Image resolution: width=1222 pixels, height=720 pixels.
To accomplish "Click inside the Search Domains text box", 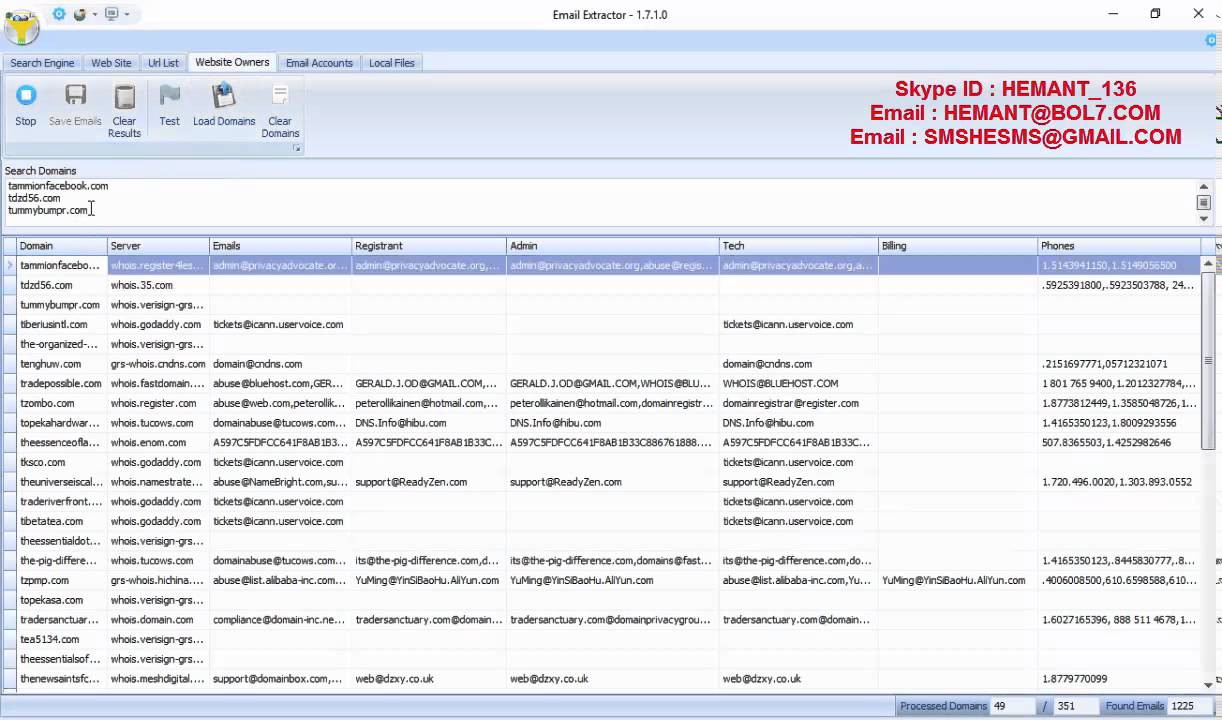I will point(601,202).
